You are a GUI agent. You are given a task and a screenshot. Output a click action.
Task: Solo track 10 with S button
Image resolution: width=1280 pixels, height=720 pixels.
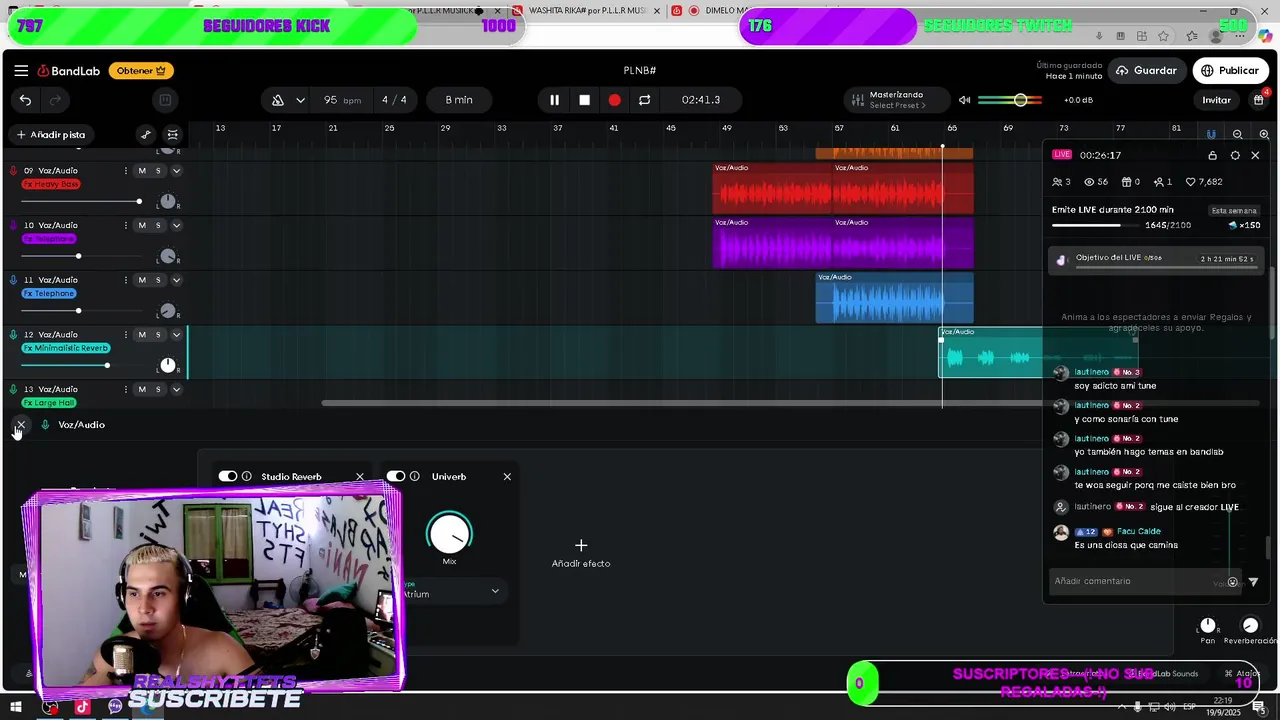click(158, 226)
